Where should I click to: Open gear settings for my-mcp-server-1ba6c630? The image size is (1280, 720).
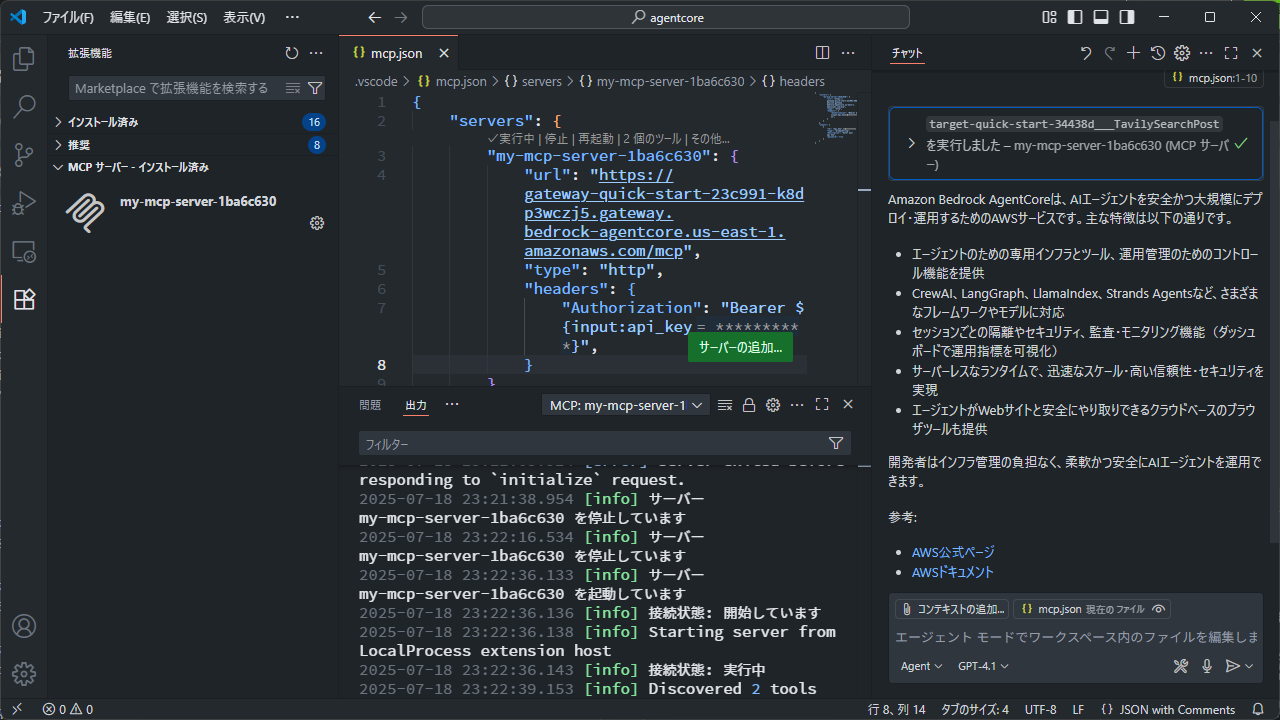click(317, 223)
